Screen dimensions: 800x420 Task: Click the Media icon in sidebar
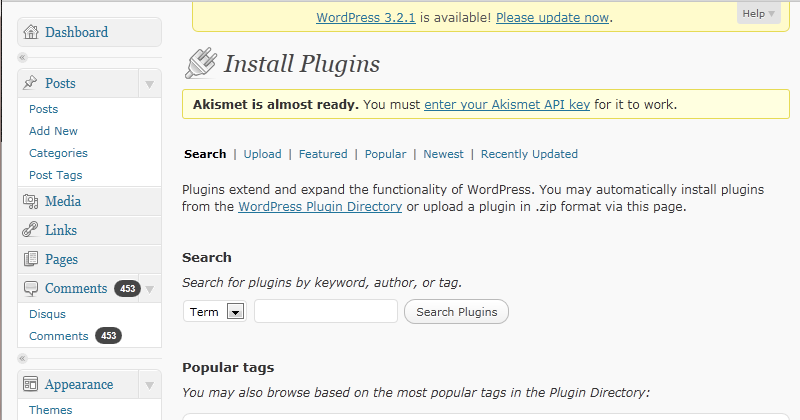tap(30, 202)
